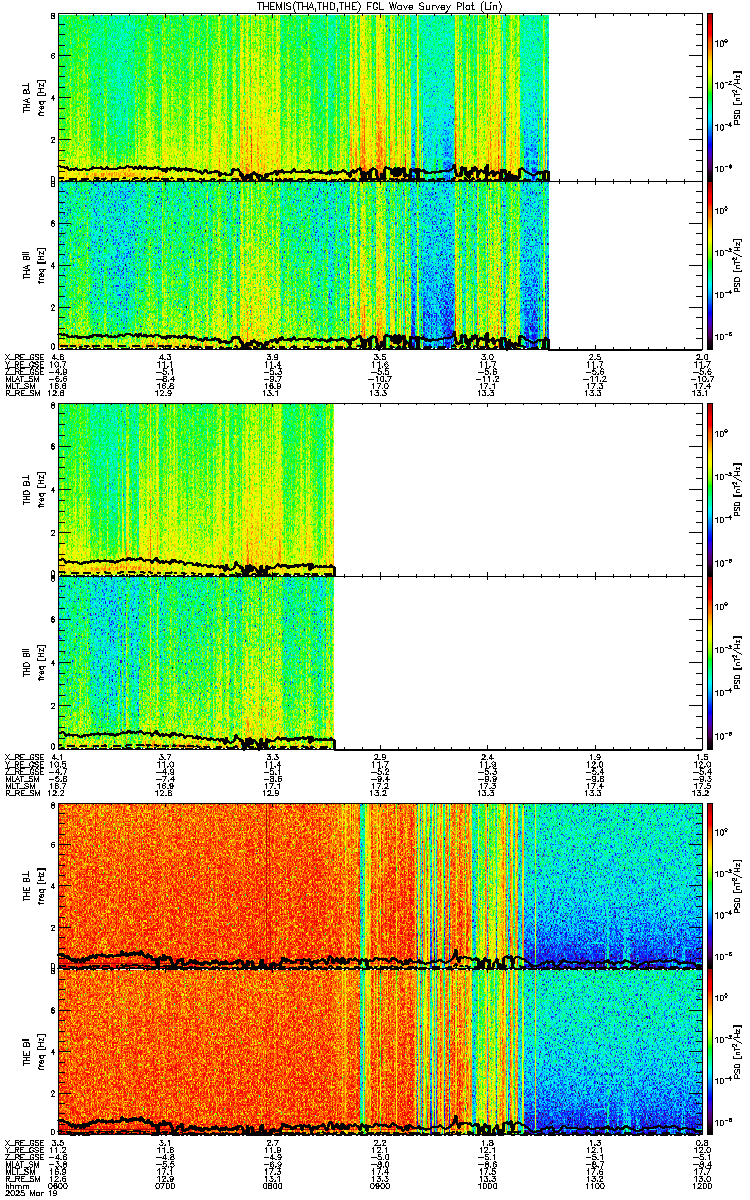The height and width of the screenshot is (1200, 750).
Task: Click the 'THA B‖ freq [Hz]' y-axis label
Action: point(33,264)
